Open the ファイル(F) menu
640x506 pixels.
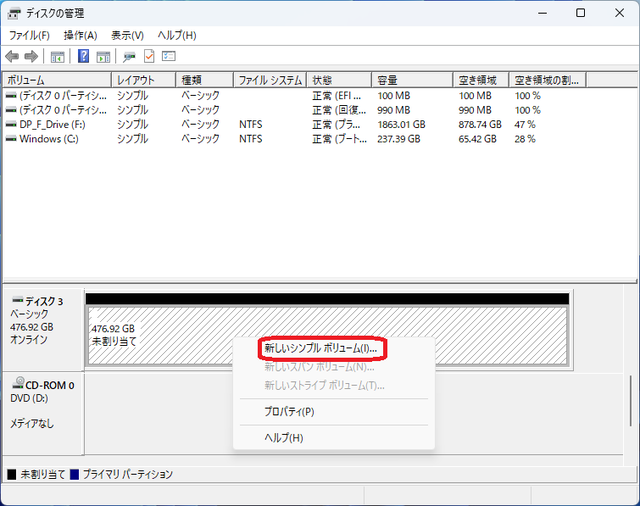click(29, 36)
